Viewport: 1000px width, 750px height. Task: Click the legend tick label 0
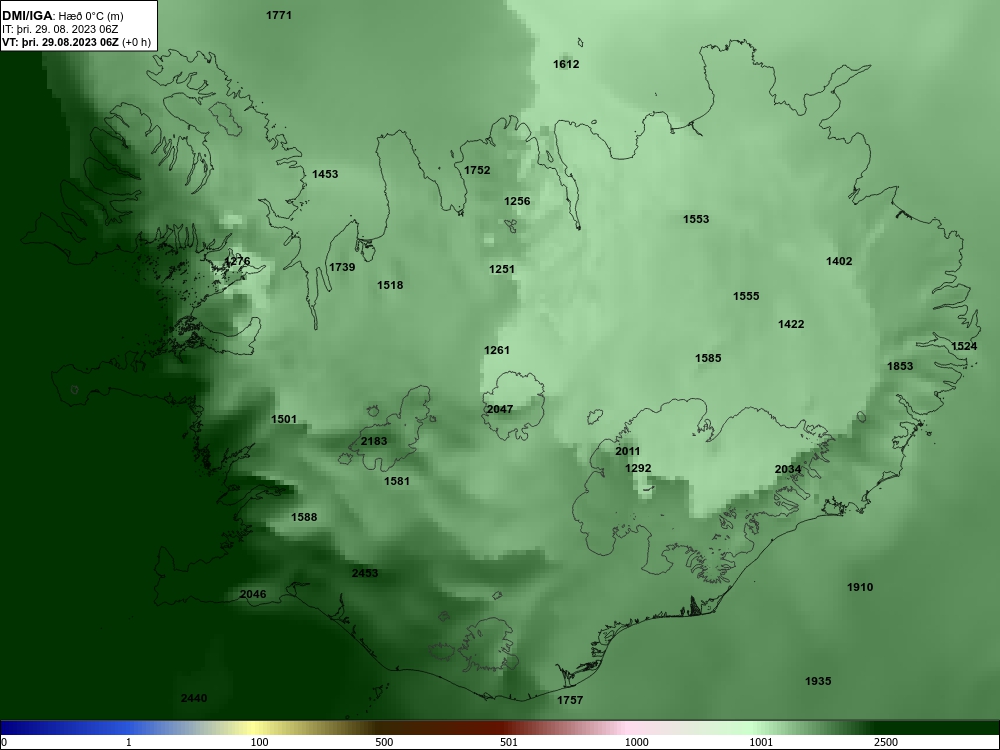click(x=5, y=742)
